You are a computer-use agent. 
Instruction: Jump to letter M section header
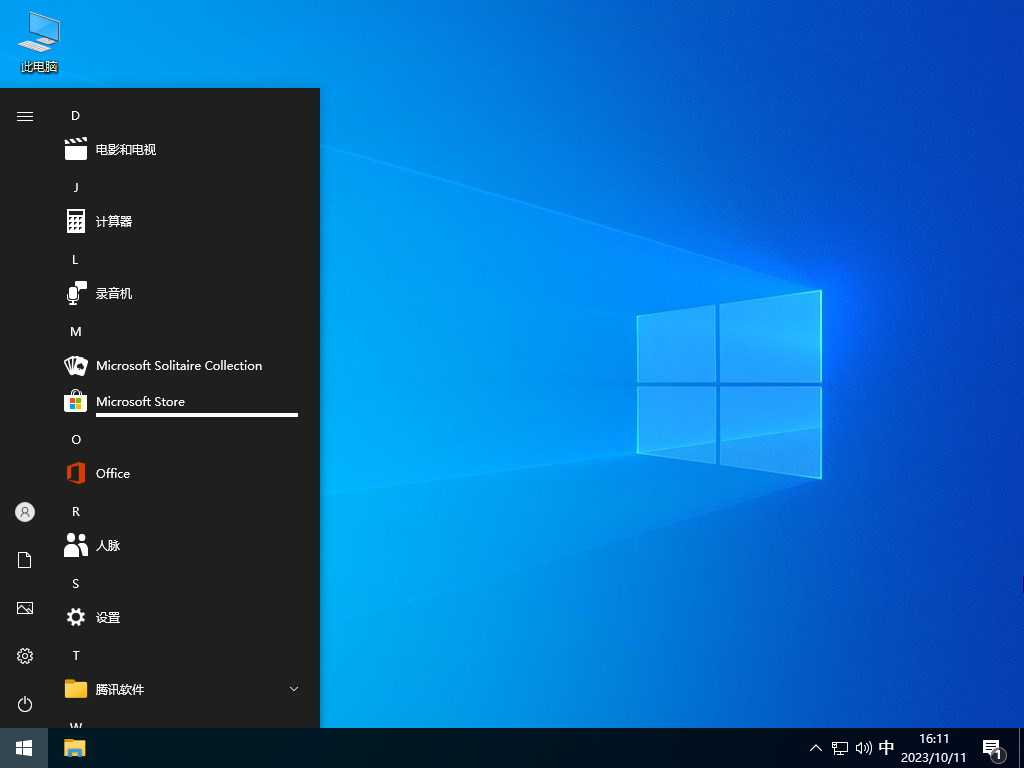click(x=75, y=331)
